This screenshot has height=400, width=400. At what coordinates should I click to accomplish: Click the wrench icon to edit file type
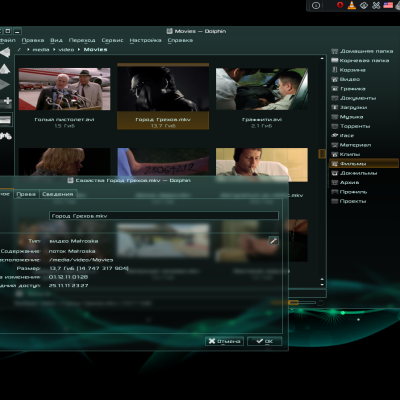(273, 241)
